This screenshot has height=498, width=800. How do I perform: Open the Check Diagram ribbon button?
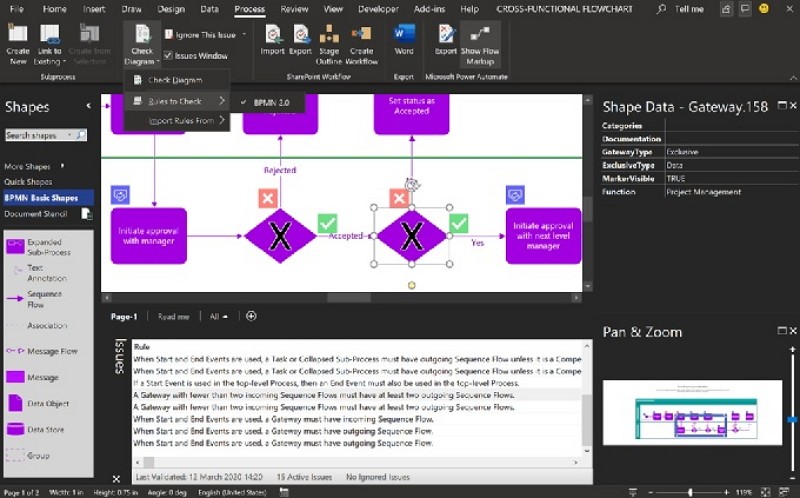click(142, 46)
